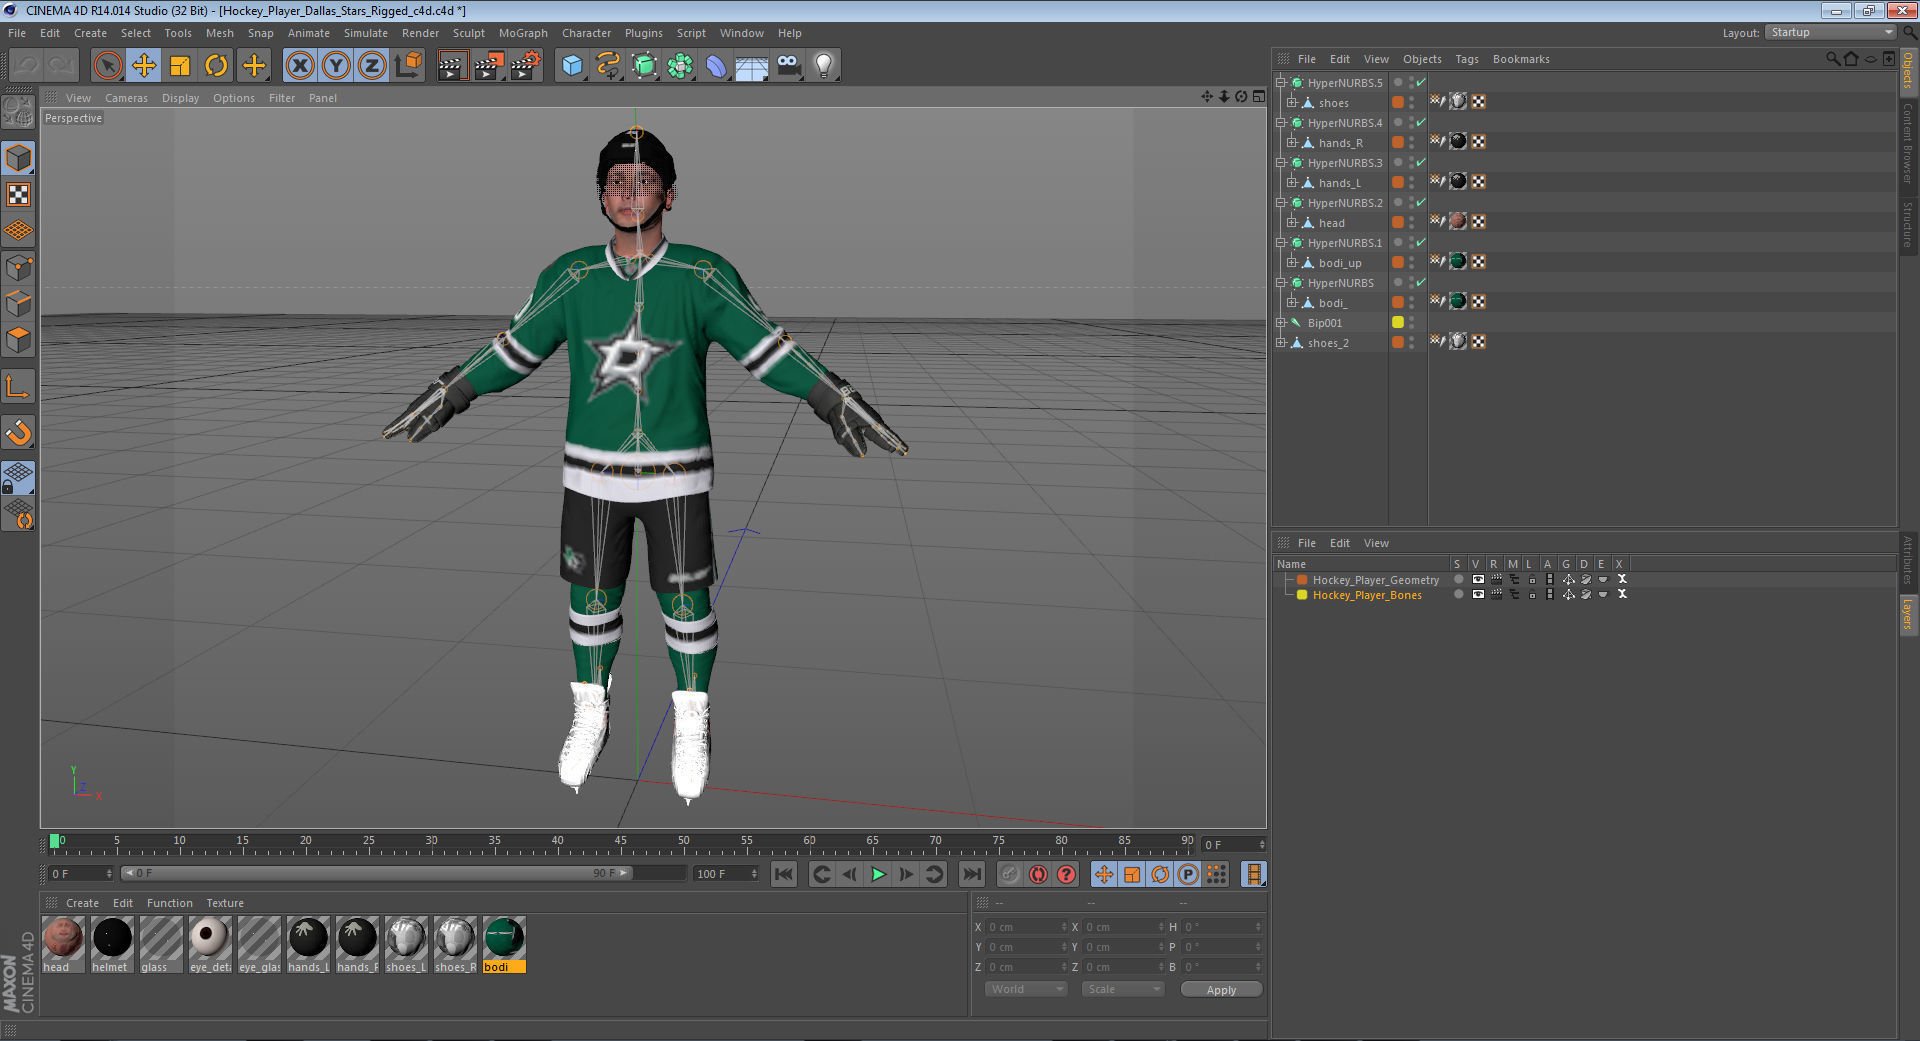Image resolution: width=1920 pixels, height=1041 pixels.
Task: Open the Scale mode dropdown
Action: coord(1123,989)
